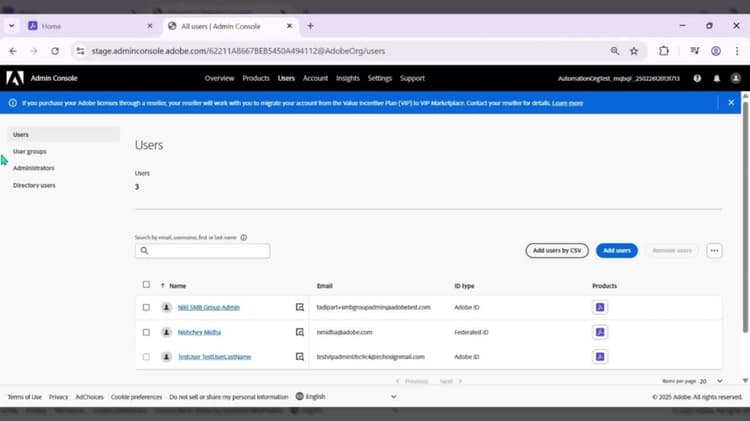Open TestUser TestUserLastName user link

pyautogui.click(x=214, y=356)
